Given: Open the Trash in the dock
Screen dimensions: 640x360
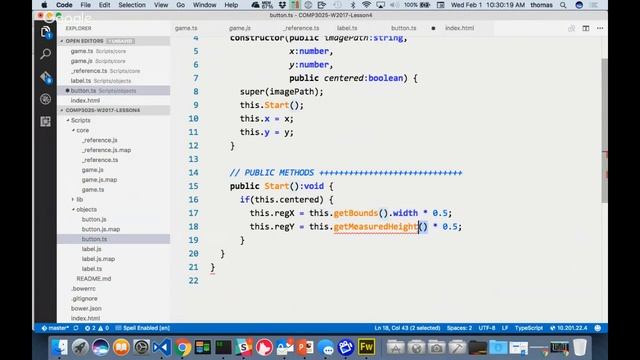Looking at the screenshot, I should point(580,347).
